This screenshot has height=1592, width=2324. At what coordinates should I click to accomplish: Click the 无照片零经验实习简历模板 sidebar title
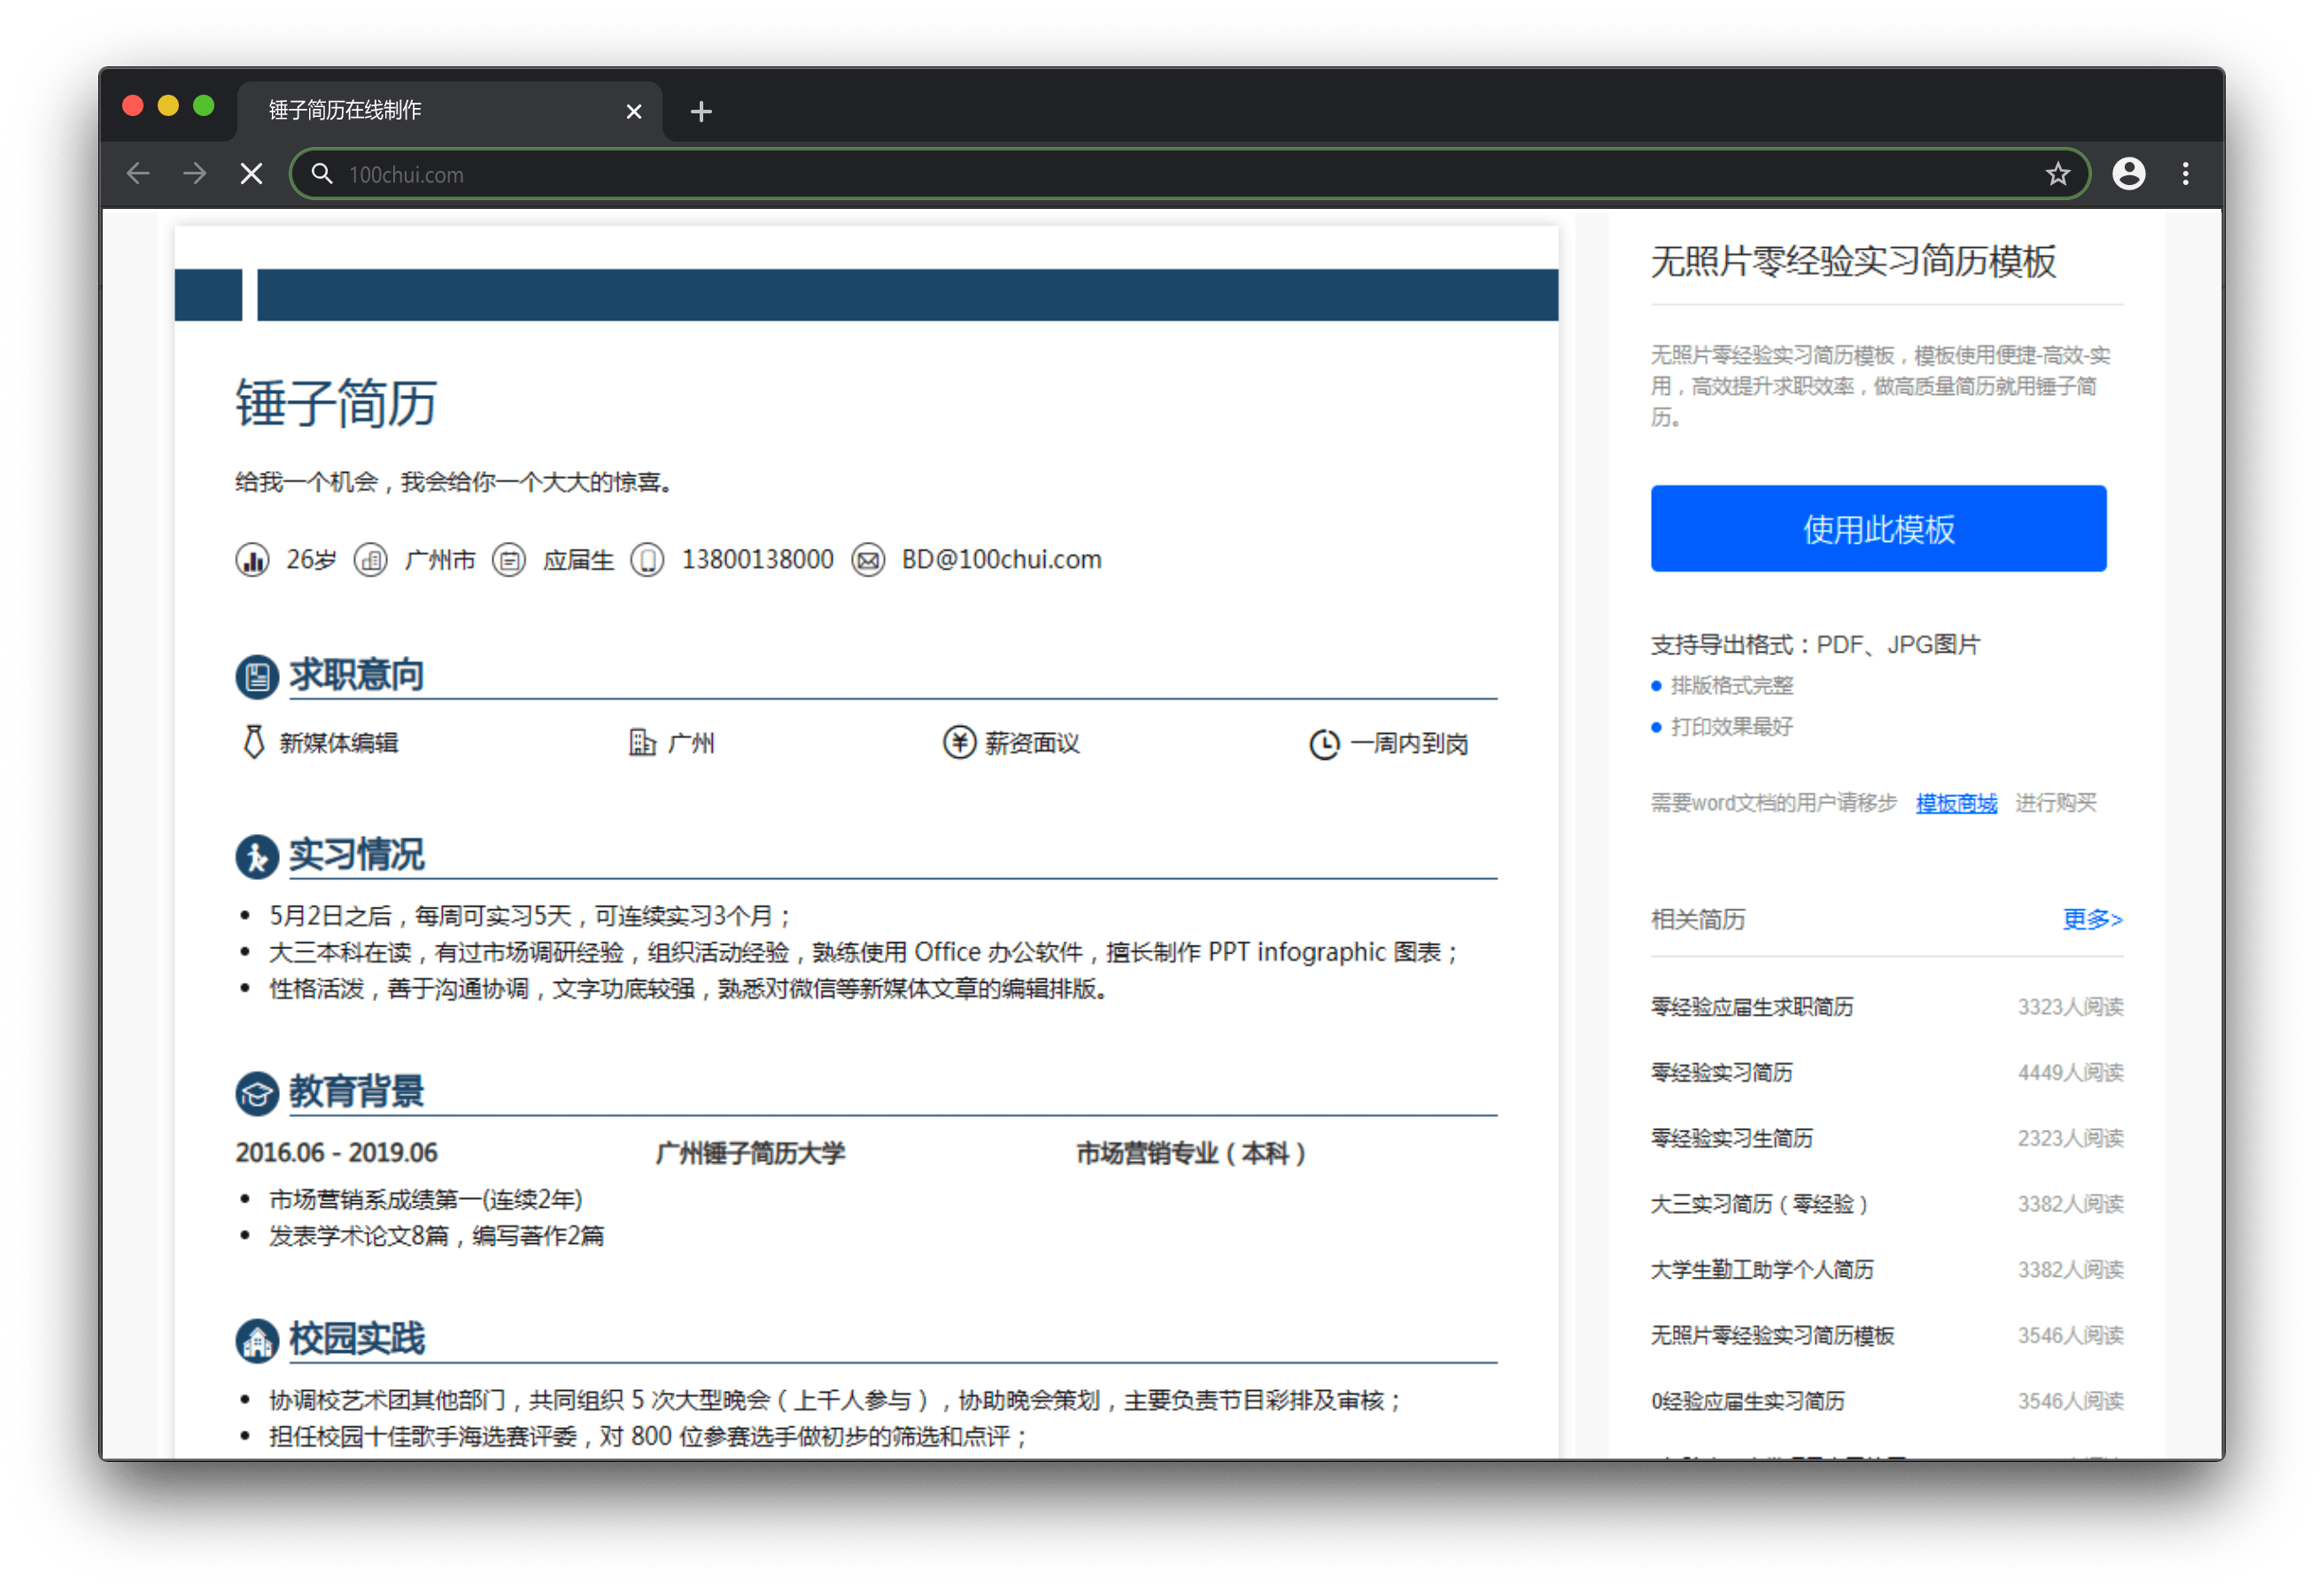tap(1853, 262)
